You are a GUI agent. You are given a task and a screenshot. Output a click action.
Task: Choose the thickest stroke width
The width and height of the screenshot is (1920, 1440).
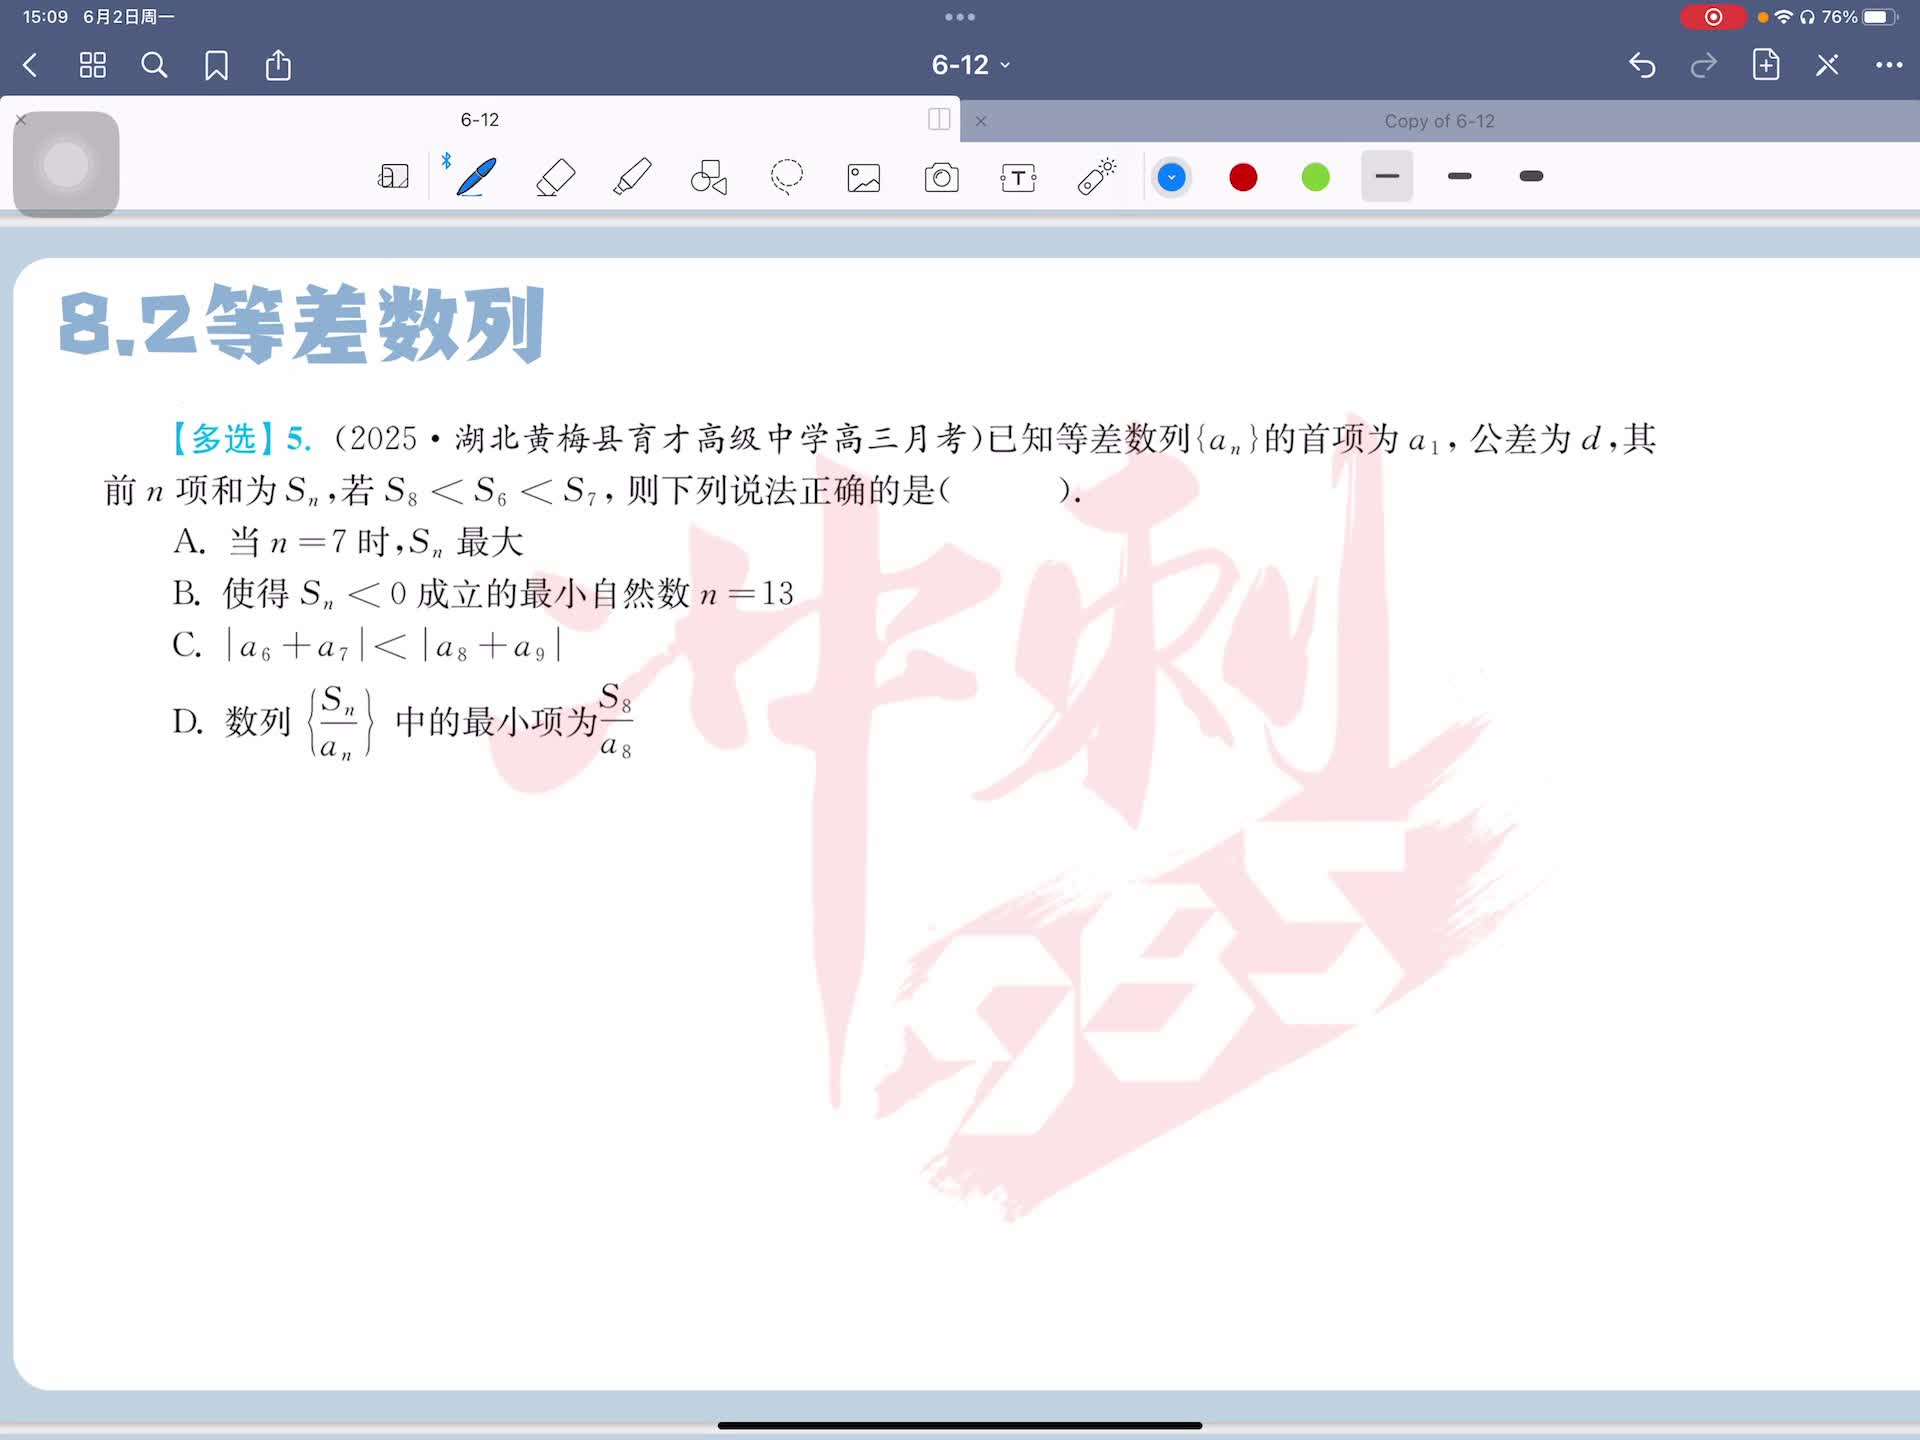(x=1531, y=176)
